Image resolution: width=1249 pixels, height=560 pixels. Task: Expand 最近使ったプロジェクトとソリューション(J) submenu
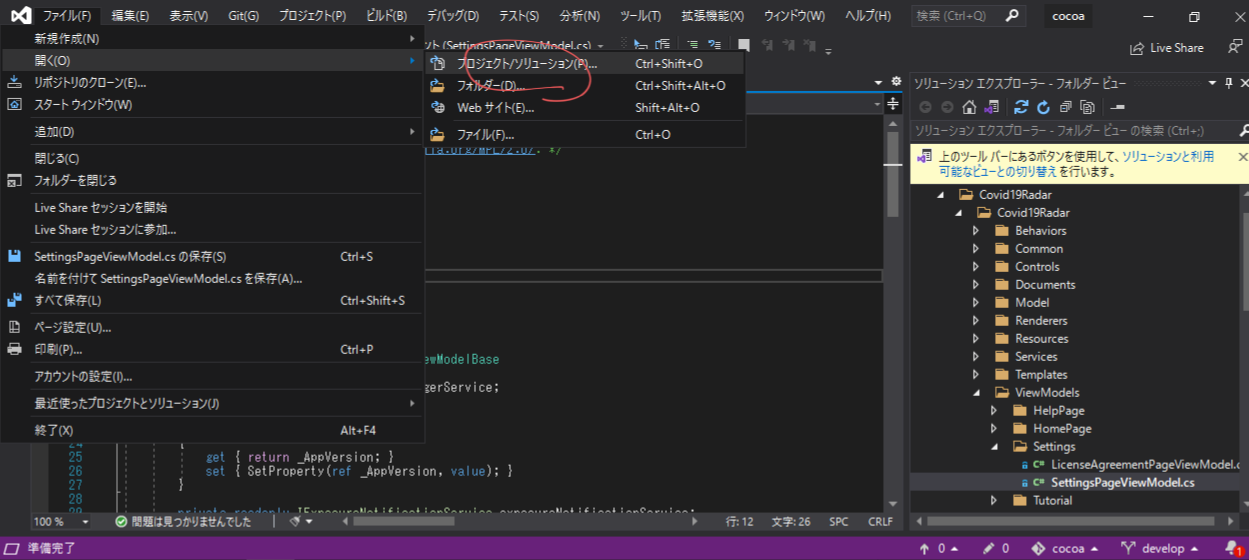click(x=212, y=403)
